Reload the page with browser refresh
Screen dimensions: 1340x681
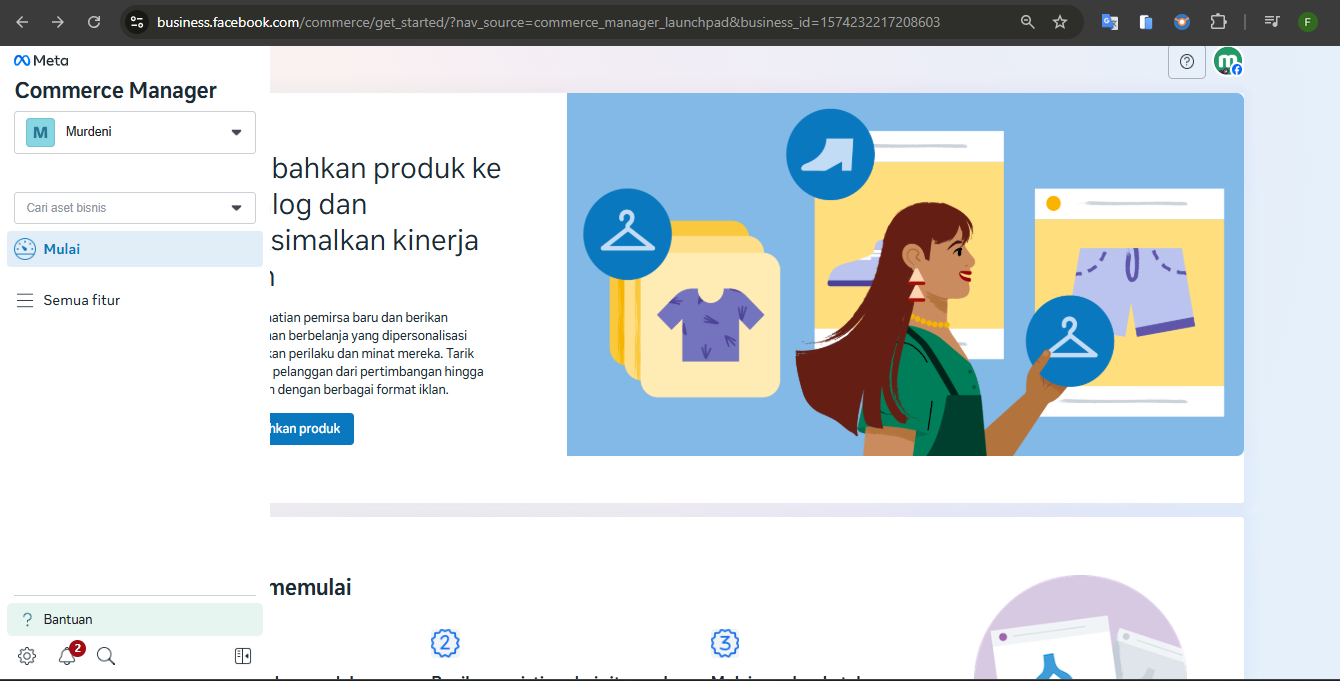click(x=94, y=22)
